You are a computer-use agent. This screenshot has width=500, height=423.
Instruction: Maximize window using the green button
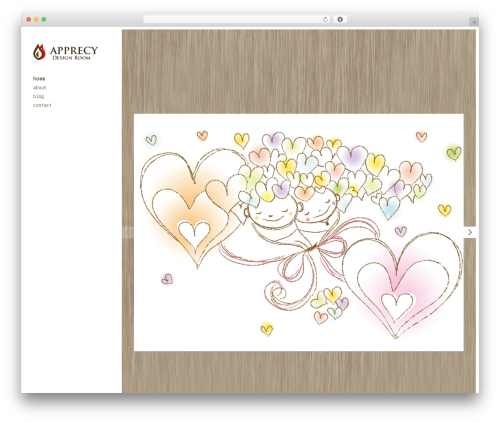click(x=44, y=19)
